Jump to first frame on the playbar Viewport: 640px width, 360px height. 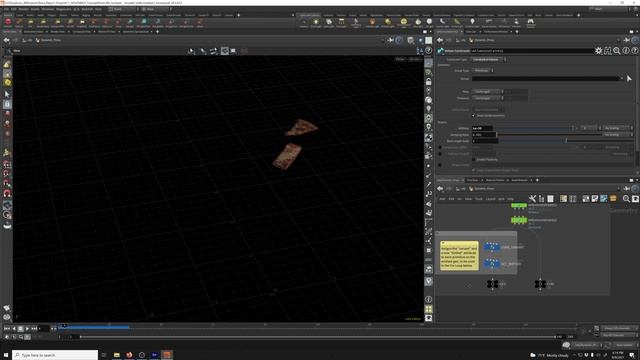tap(7, 328)
